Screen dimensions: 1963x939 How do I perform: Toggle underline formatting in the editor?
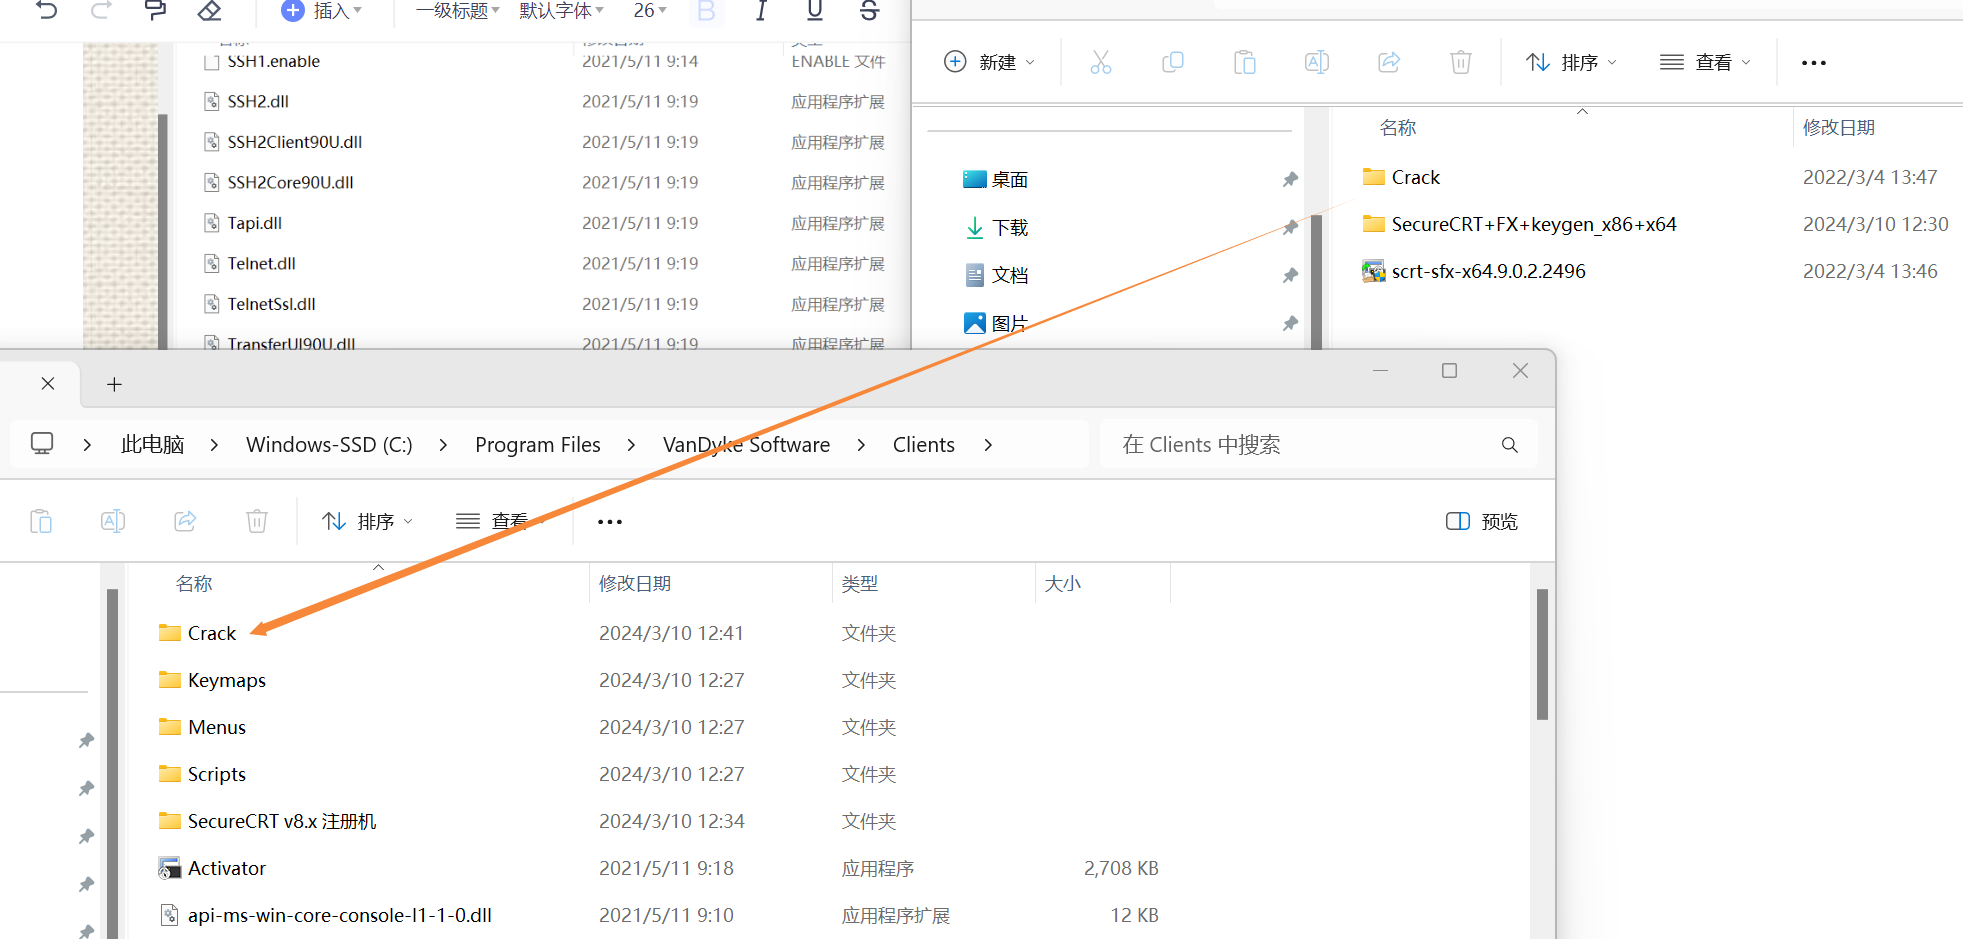(x=815, y=11)
